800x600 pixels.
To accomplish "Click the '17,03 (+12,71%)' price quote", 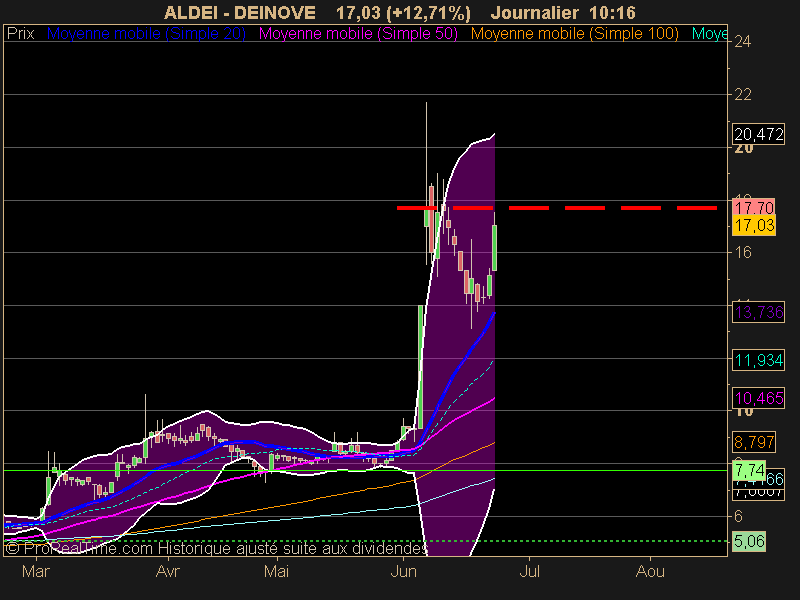I will coord(403,13).
